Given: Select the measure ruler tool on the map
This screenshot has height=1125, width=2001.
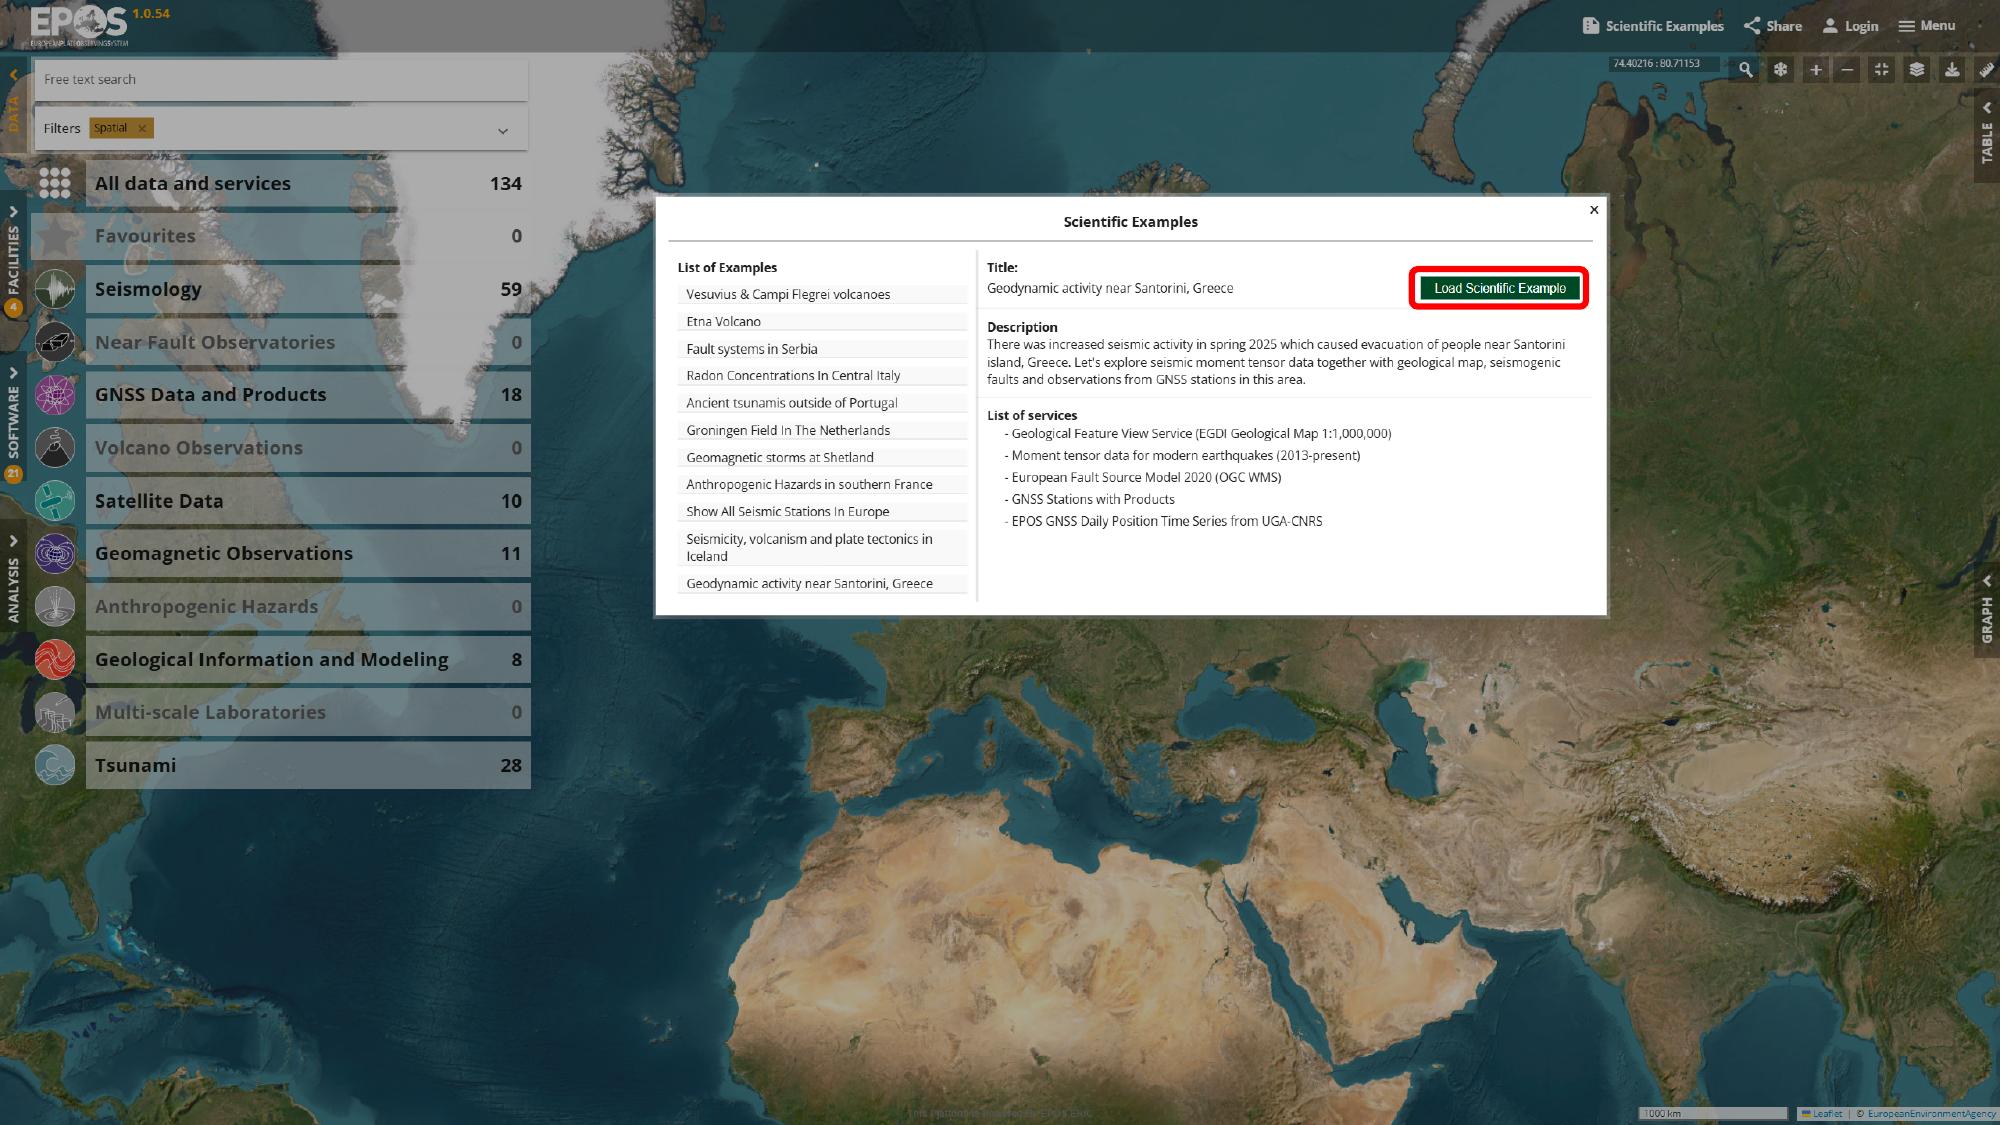Looking at the screenshot, I should 1985,70.
